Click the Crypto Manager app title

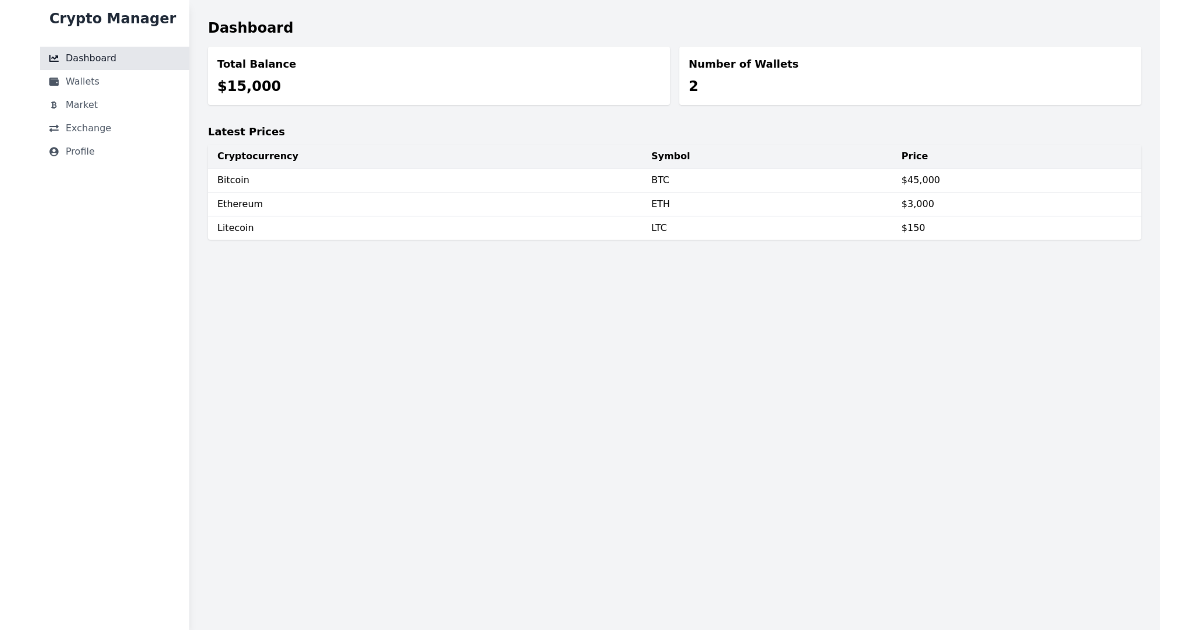click(112, 18)
